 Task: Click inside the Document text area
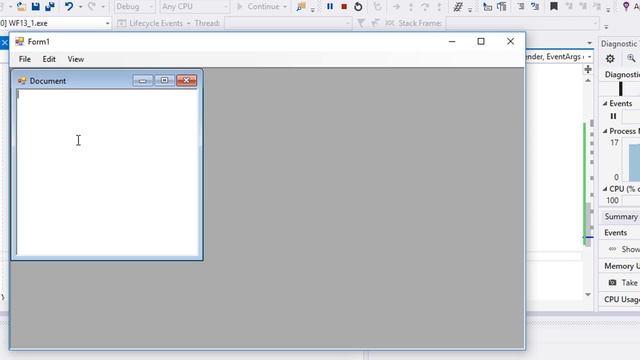coord(107,172)
